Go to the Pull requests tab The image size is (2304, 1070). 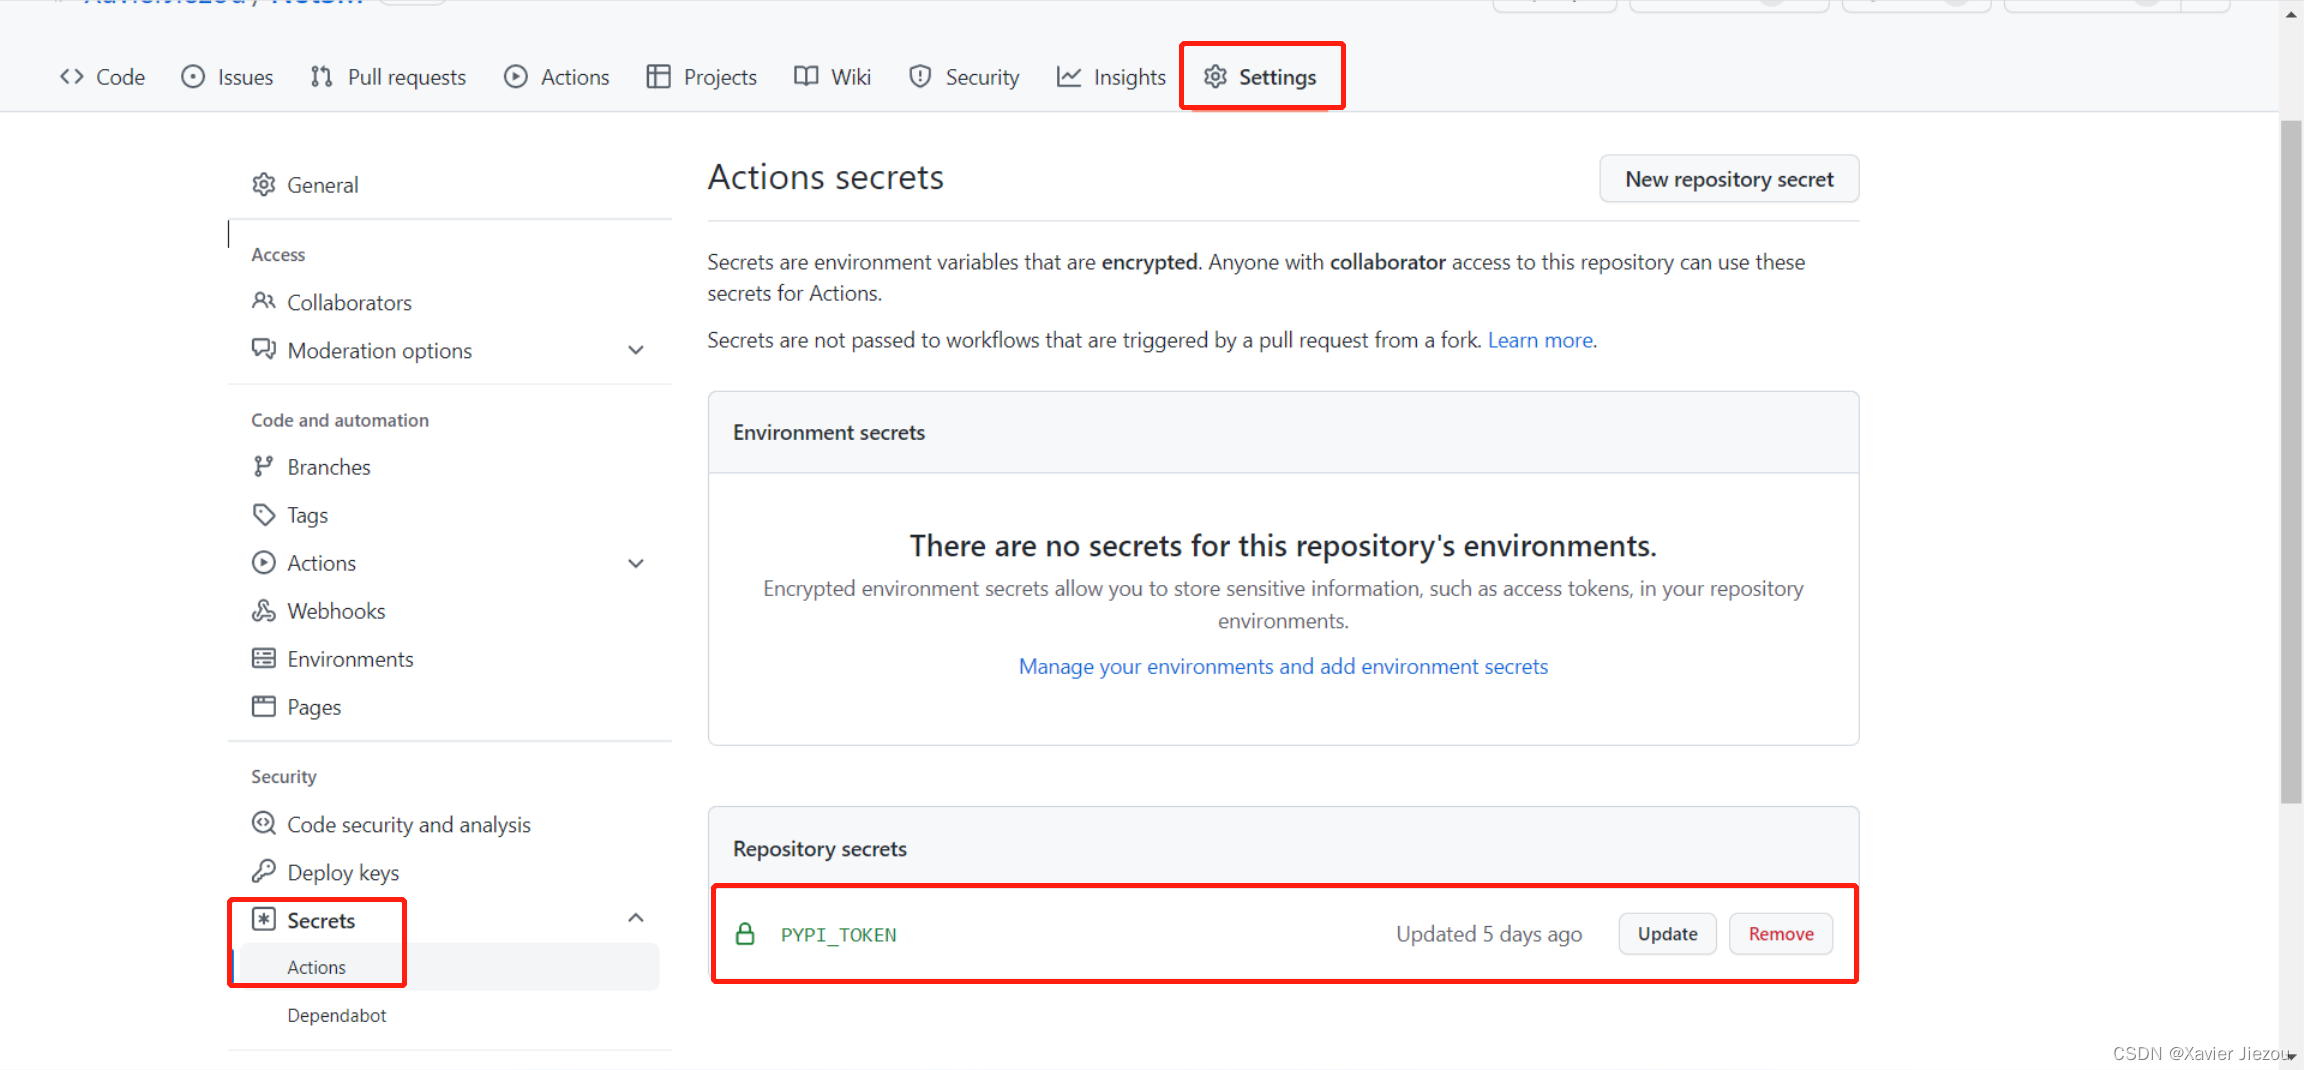pos(388,77)
